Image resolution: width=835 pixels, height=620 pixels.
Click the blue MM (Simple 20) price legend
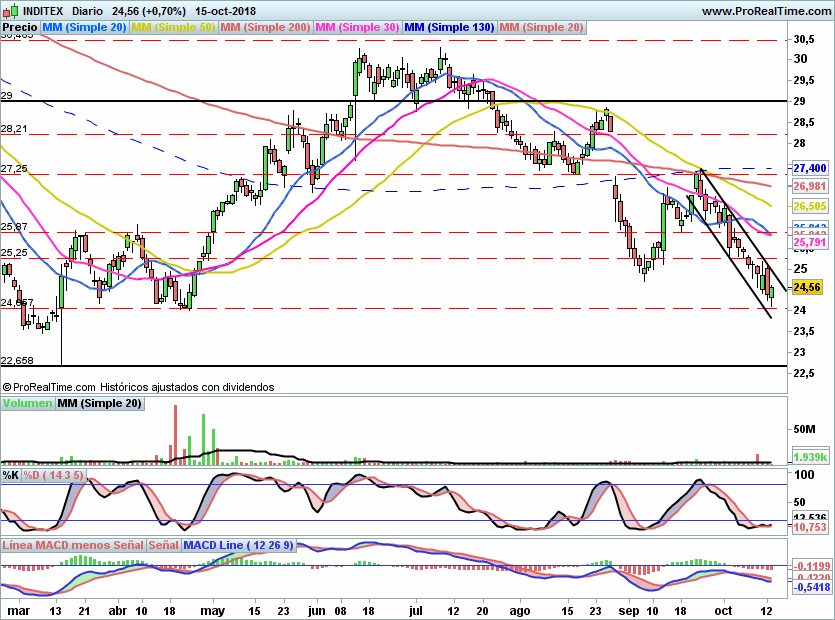[x=84, y=27]
